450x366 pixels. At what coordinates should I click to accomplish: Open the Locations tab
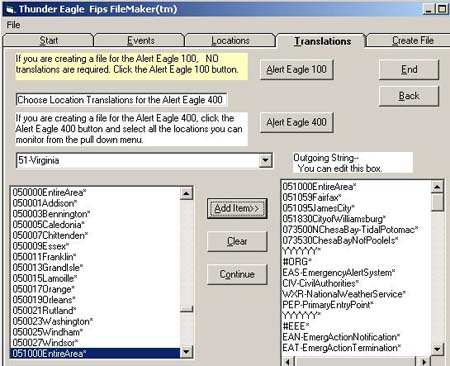(x=230, y=41)
